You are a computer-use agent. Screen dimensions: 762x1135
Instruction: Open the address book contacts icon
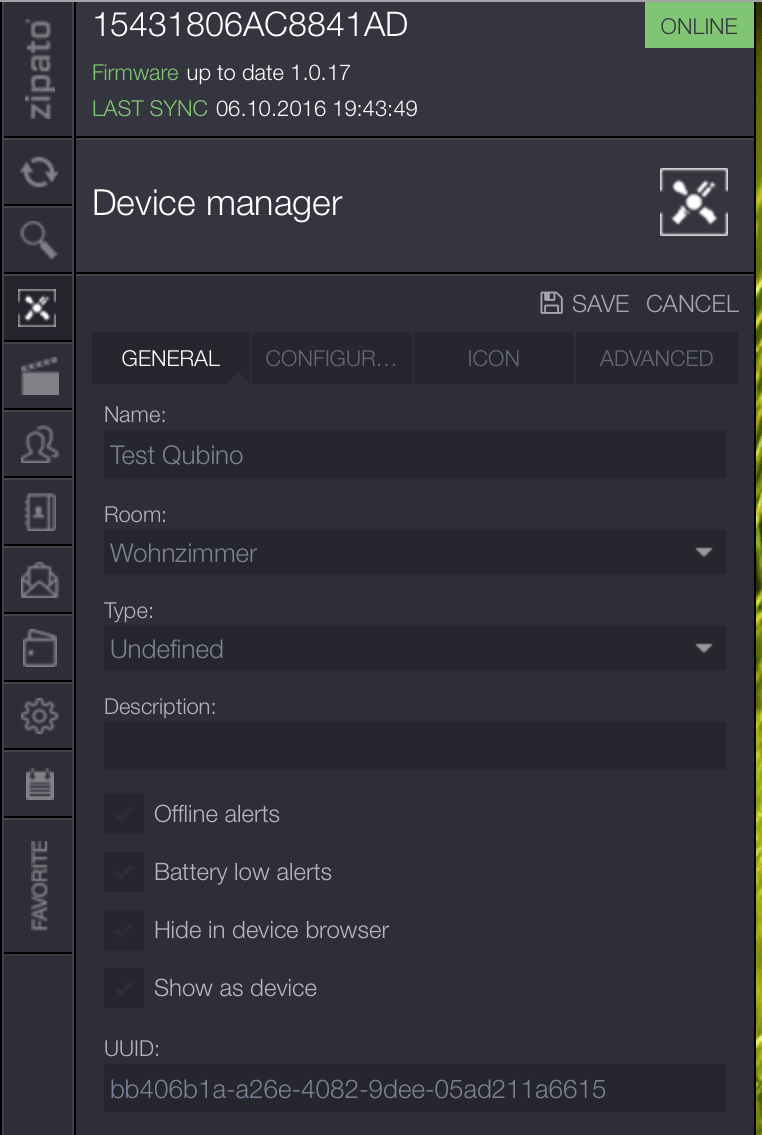38,513
